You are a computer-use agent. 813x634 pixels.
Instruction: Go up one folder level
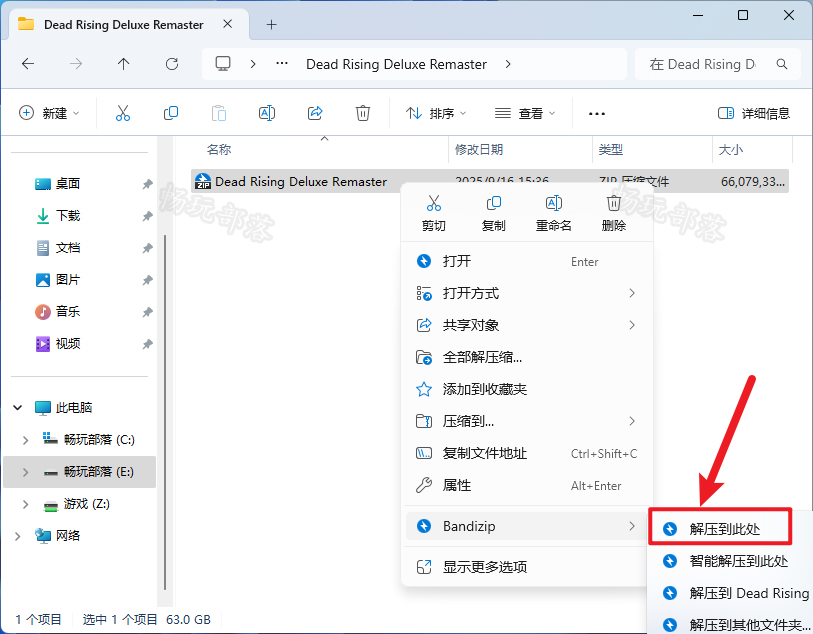point(123,64)
